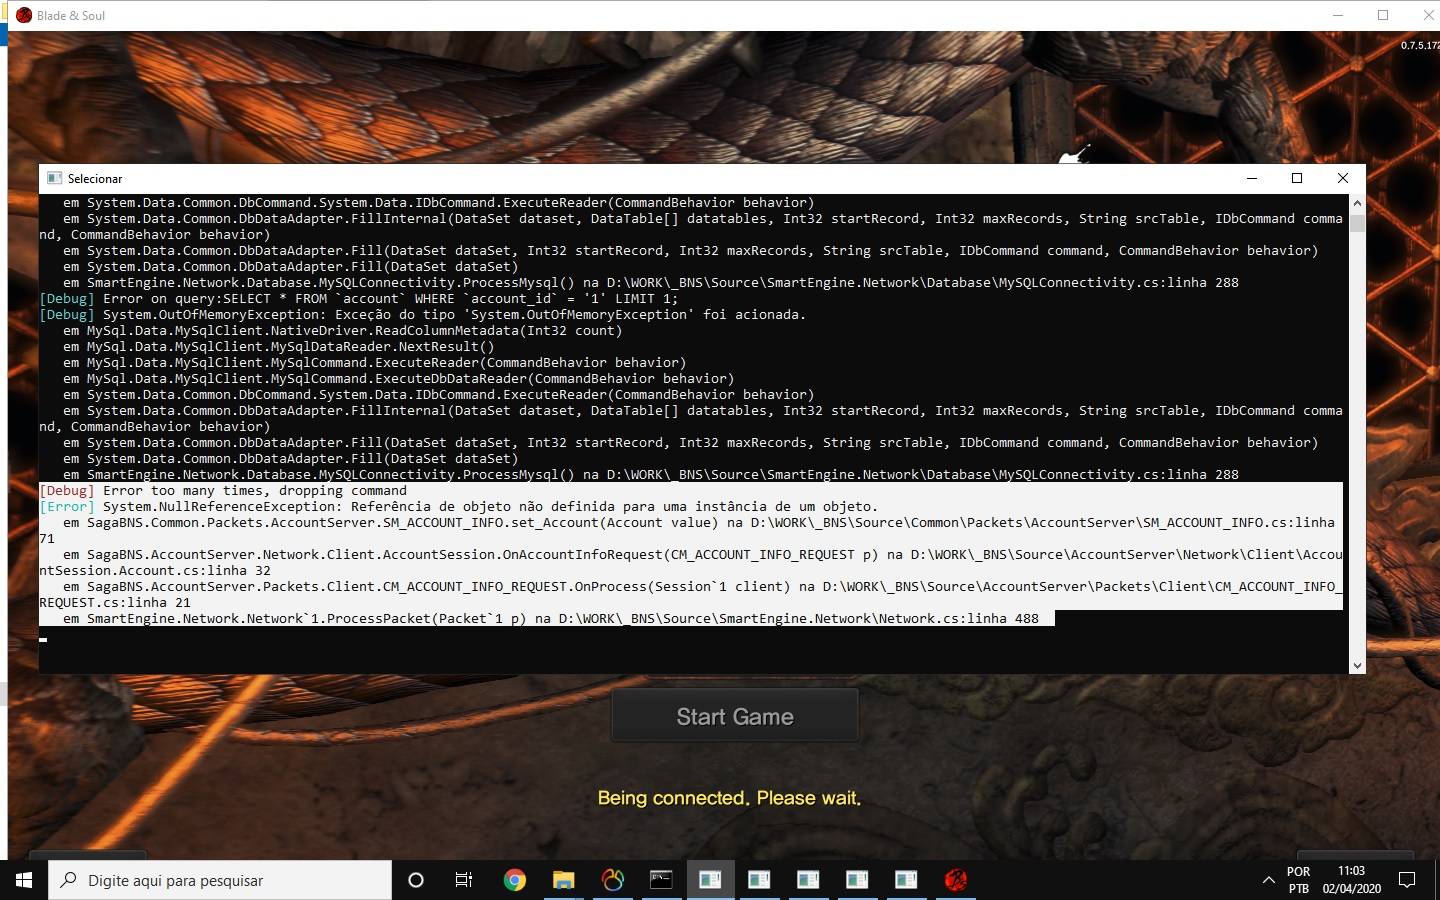Click the console vertical scrollbar thumb
The height and width of the screenshot is (900, 1440).
(x=1357, y=222)
